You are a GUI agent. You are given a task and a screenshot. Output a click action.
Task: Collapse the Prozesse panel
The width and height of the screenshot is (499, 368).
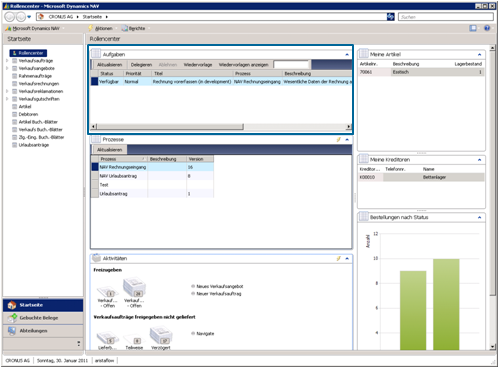347,140
